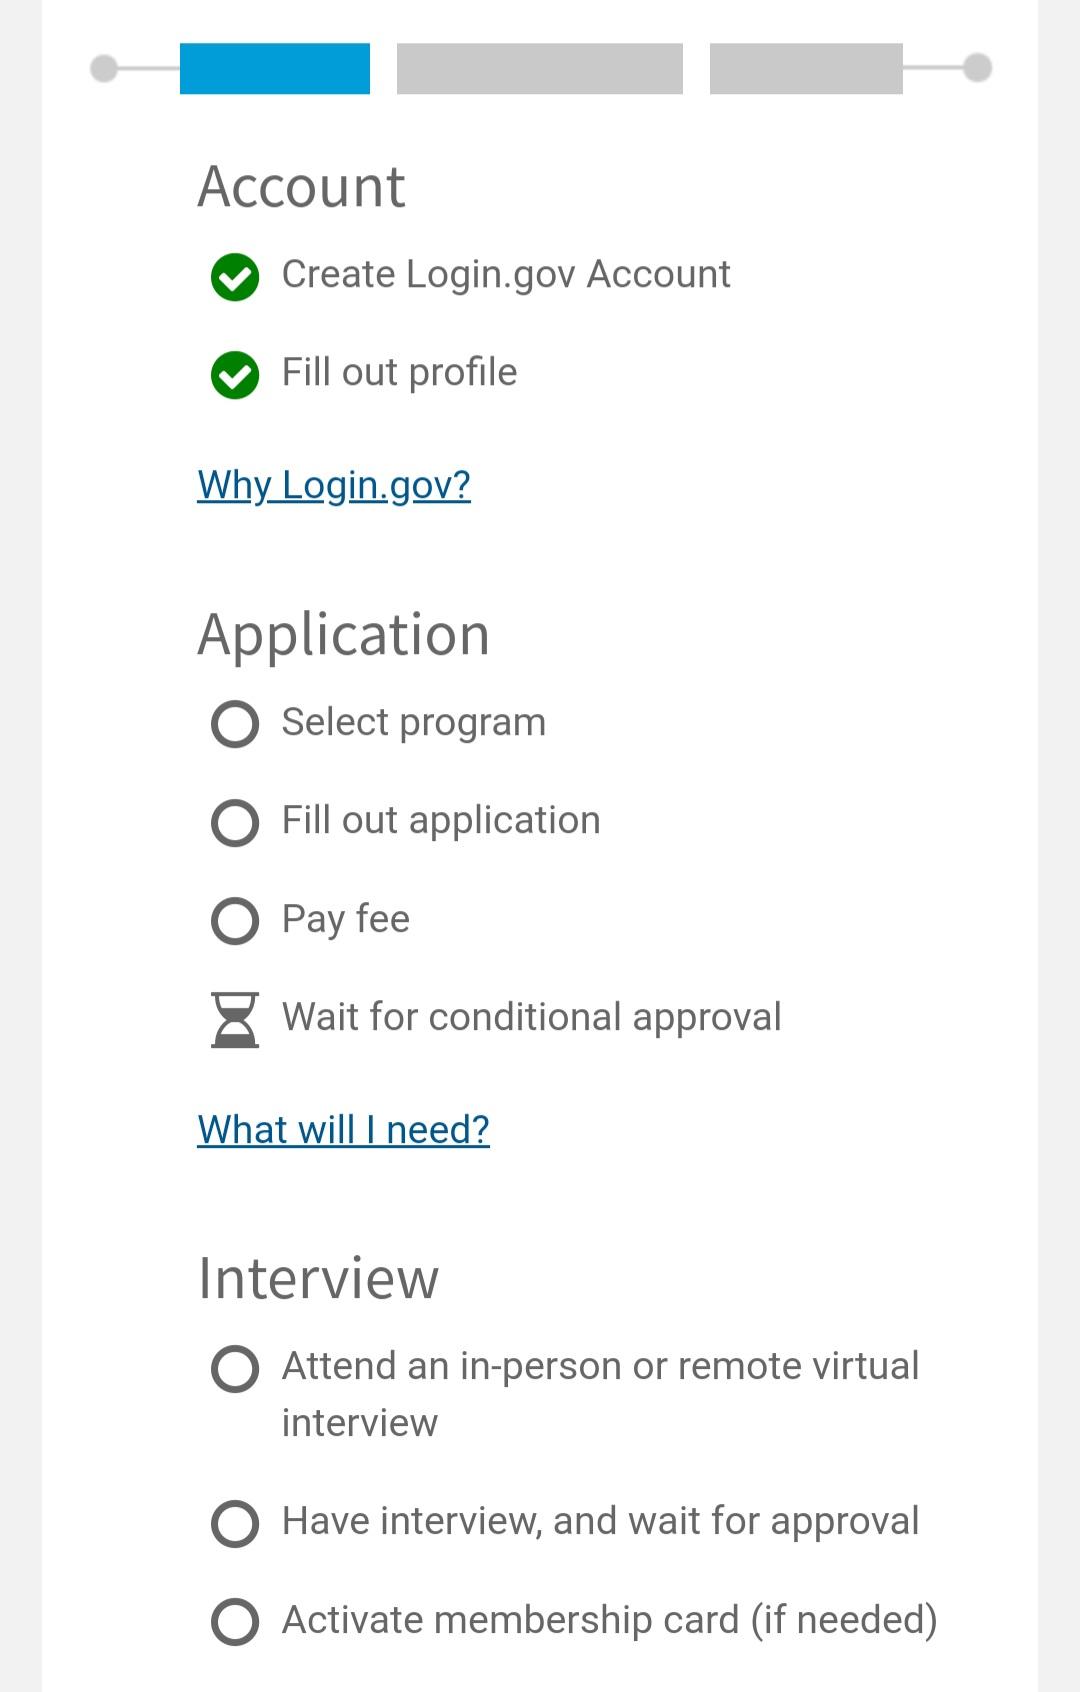This screenshot has height=1692, width=1080.
Task: Open the What will I need? link
Action: [x=344, y=1129]
